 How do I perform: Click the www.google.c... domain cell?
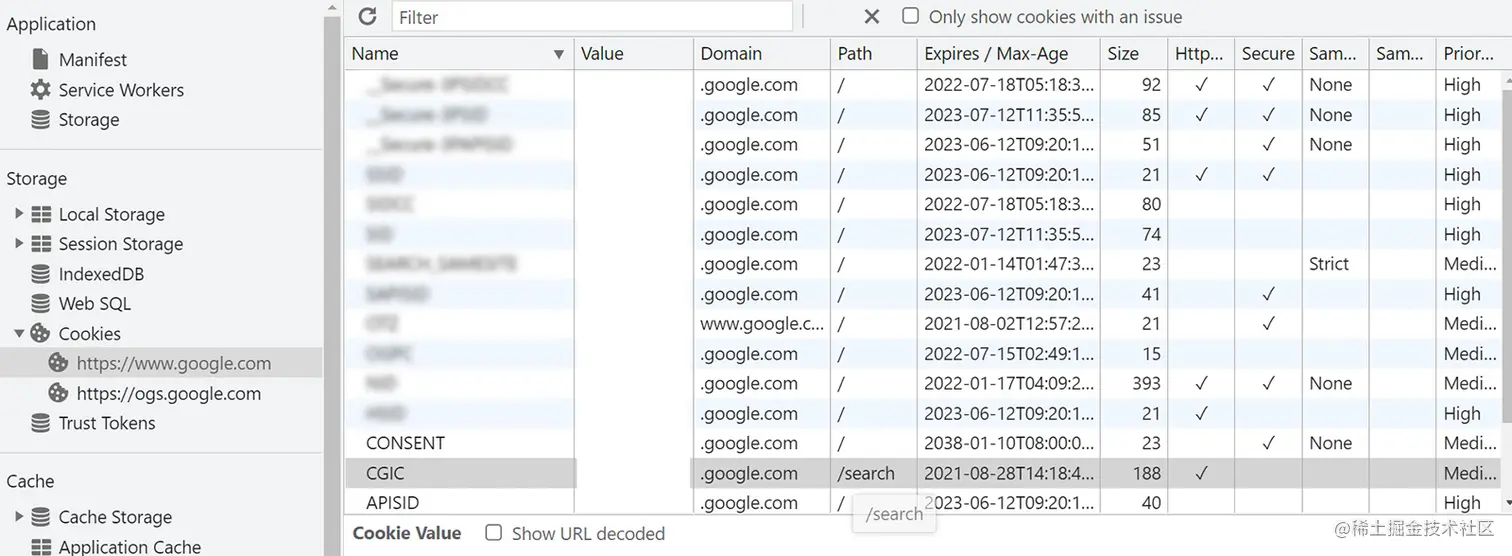761,324
